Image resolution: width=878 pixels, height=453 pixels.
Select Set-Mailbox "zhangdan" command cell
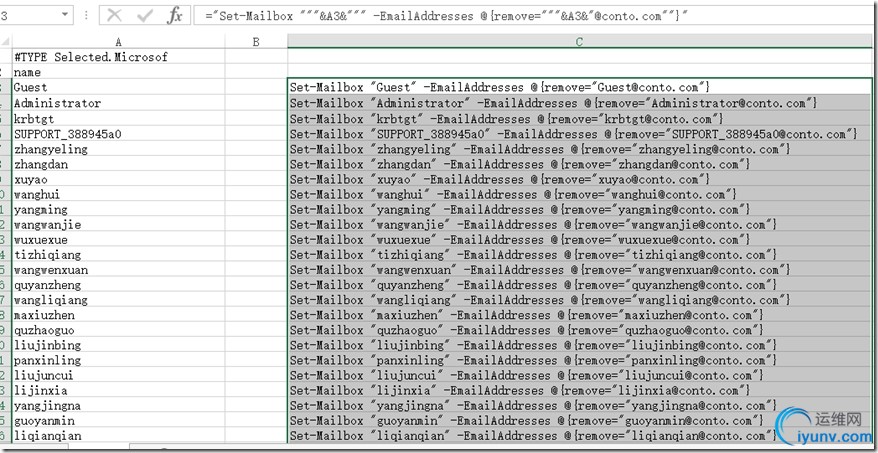tap(580, 164)
